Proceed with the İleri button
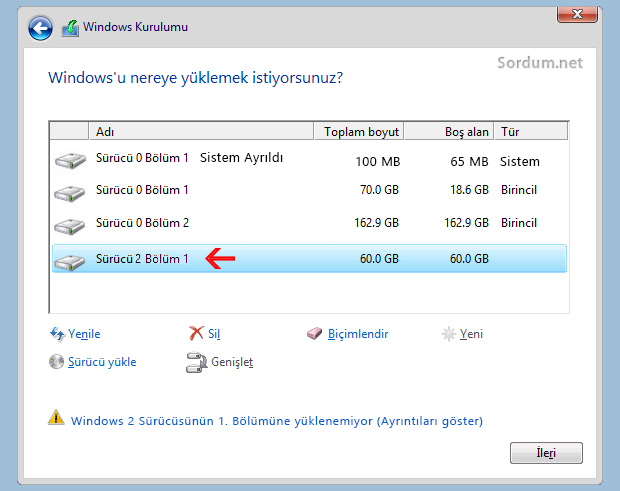Screen dimensions: 620x491 point(546,453)
